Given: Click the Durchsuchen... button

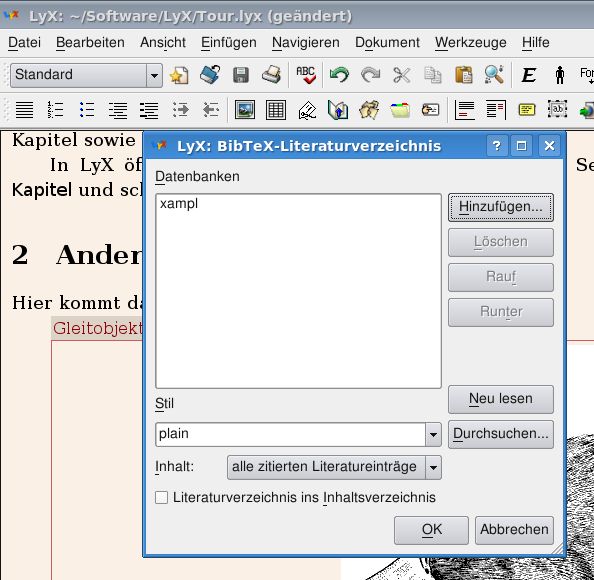Looking at the screenshot, I should point(501,434).
